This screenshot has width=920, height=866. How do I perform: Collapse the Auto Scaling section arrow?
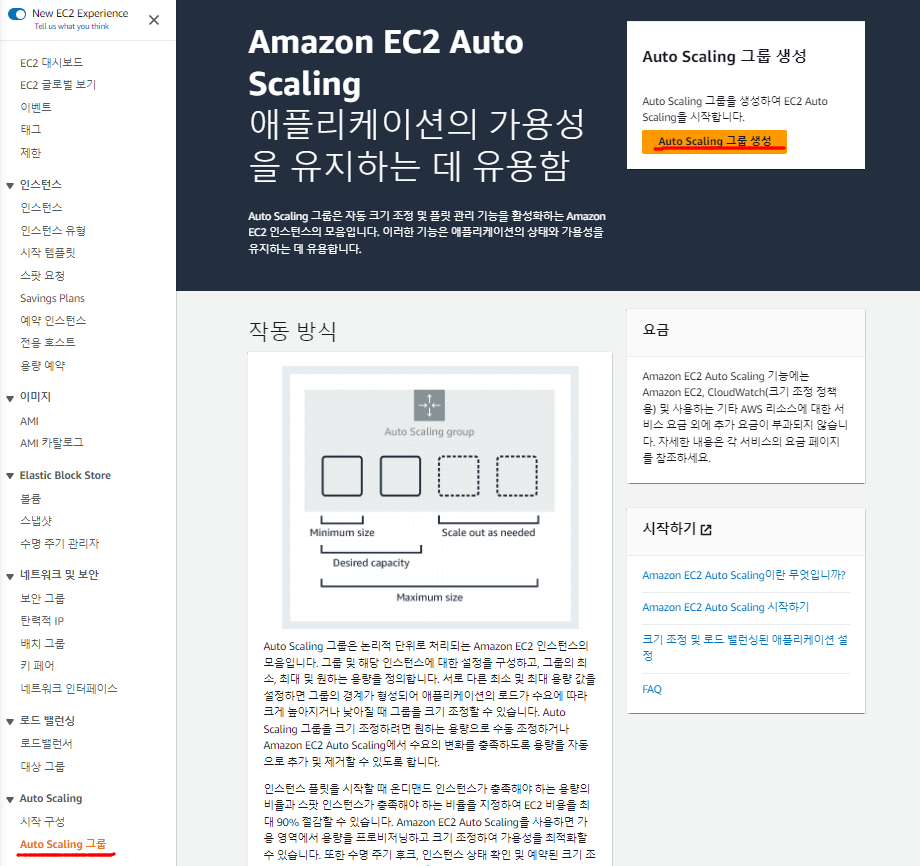[x=10, y=799]
